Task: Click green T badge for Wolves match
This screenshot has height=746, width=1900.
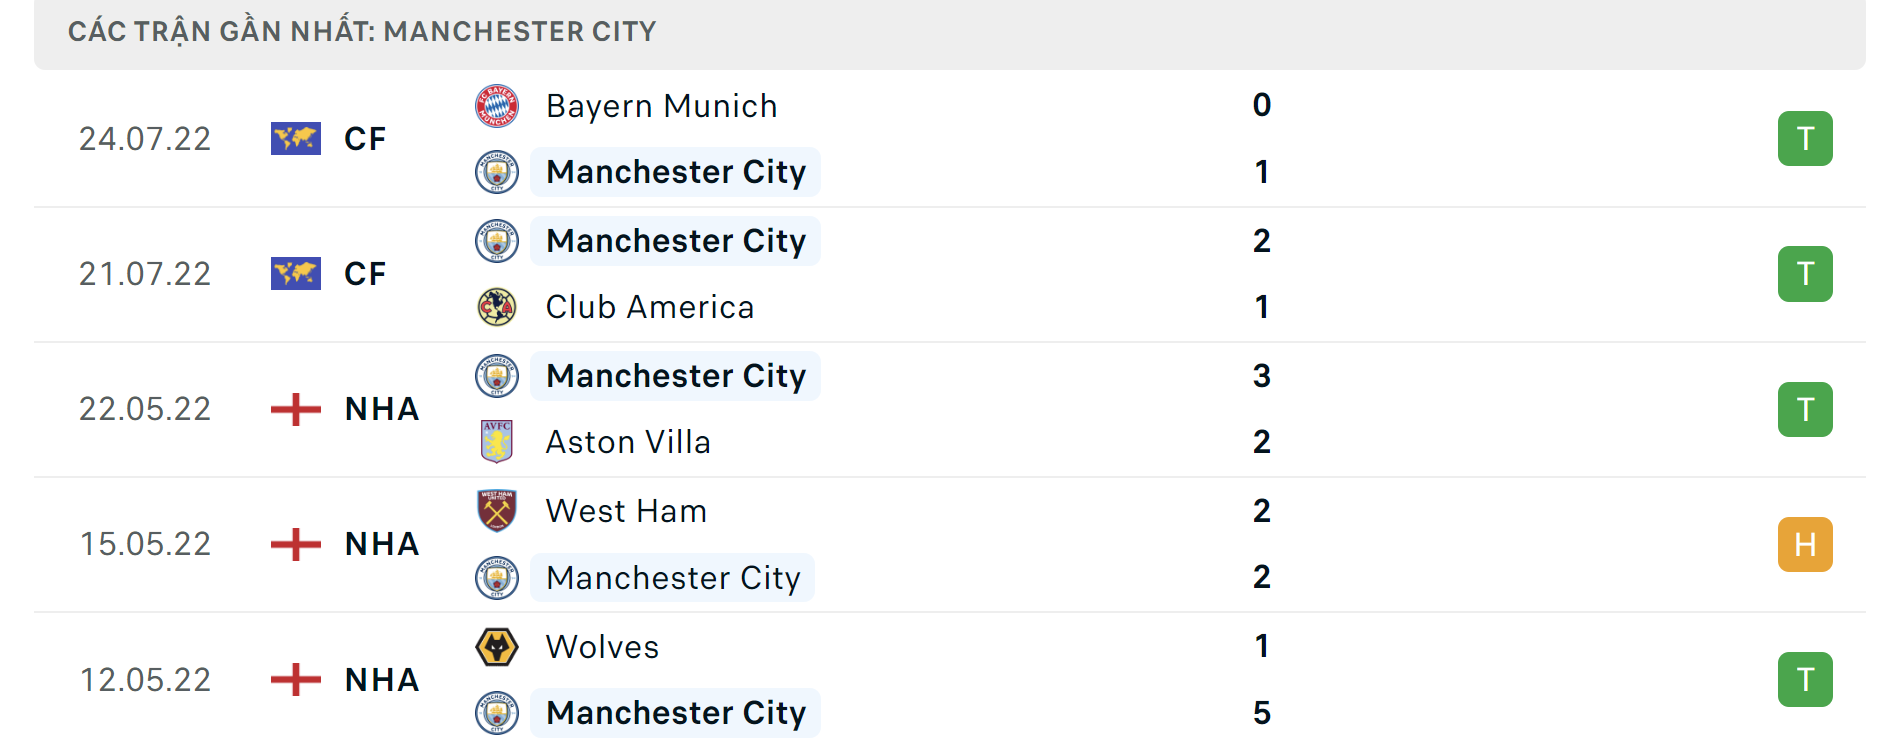Action: tap(1805, 680)
